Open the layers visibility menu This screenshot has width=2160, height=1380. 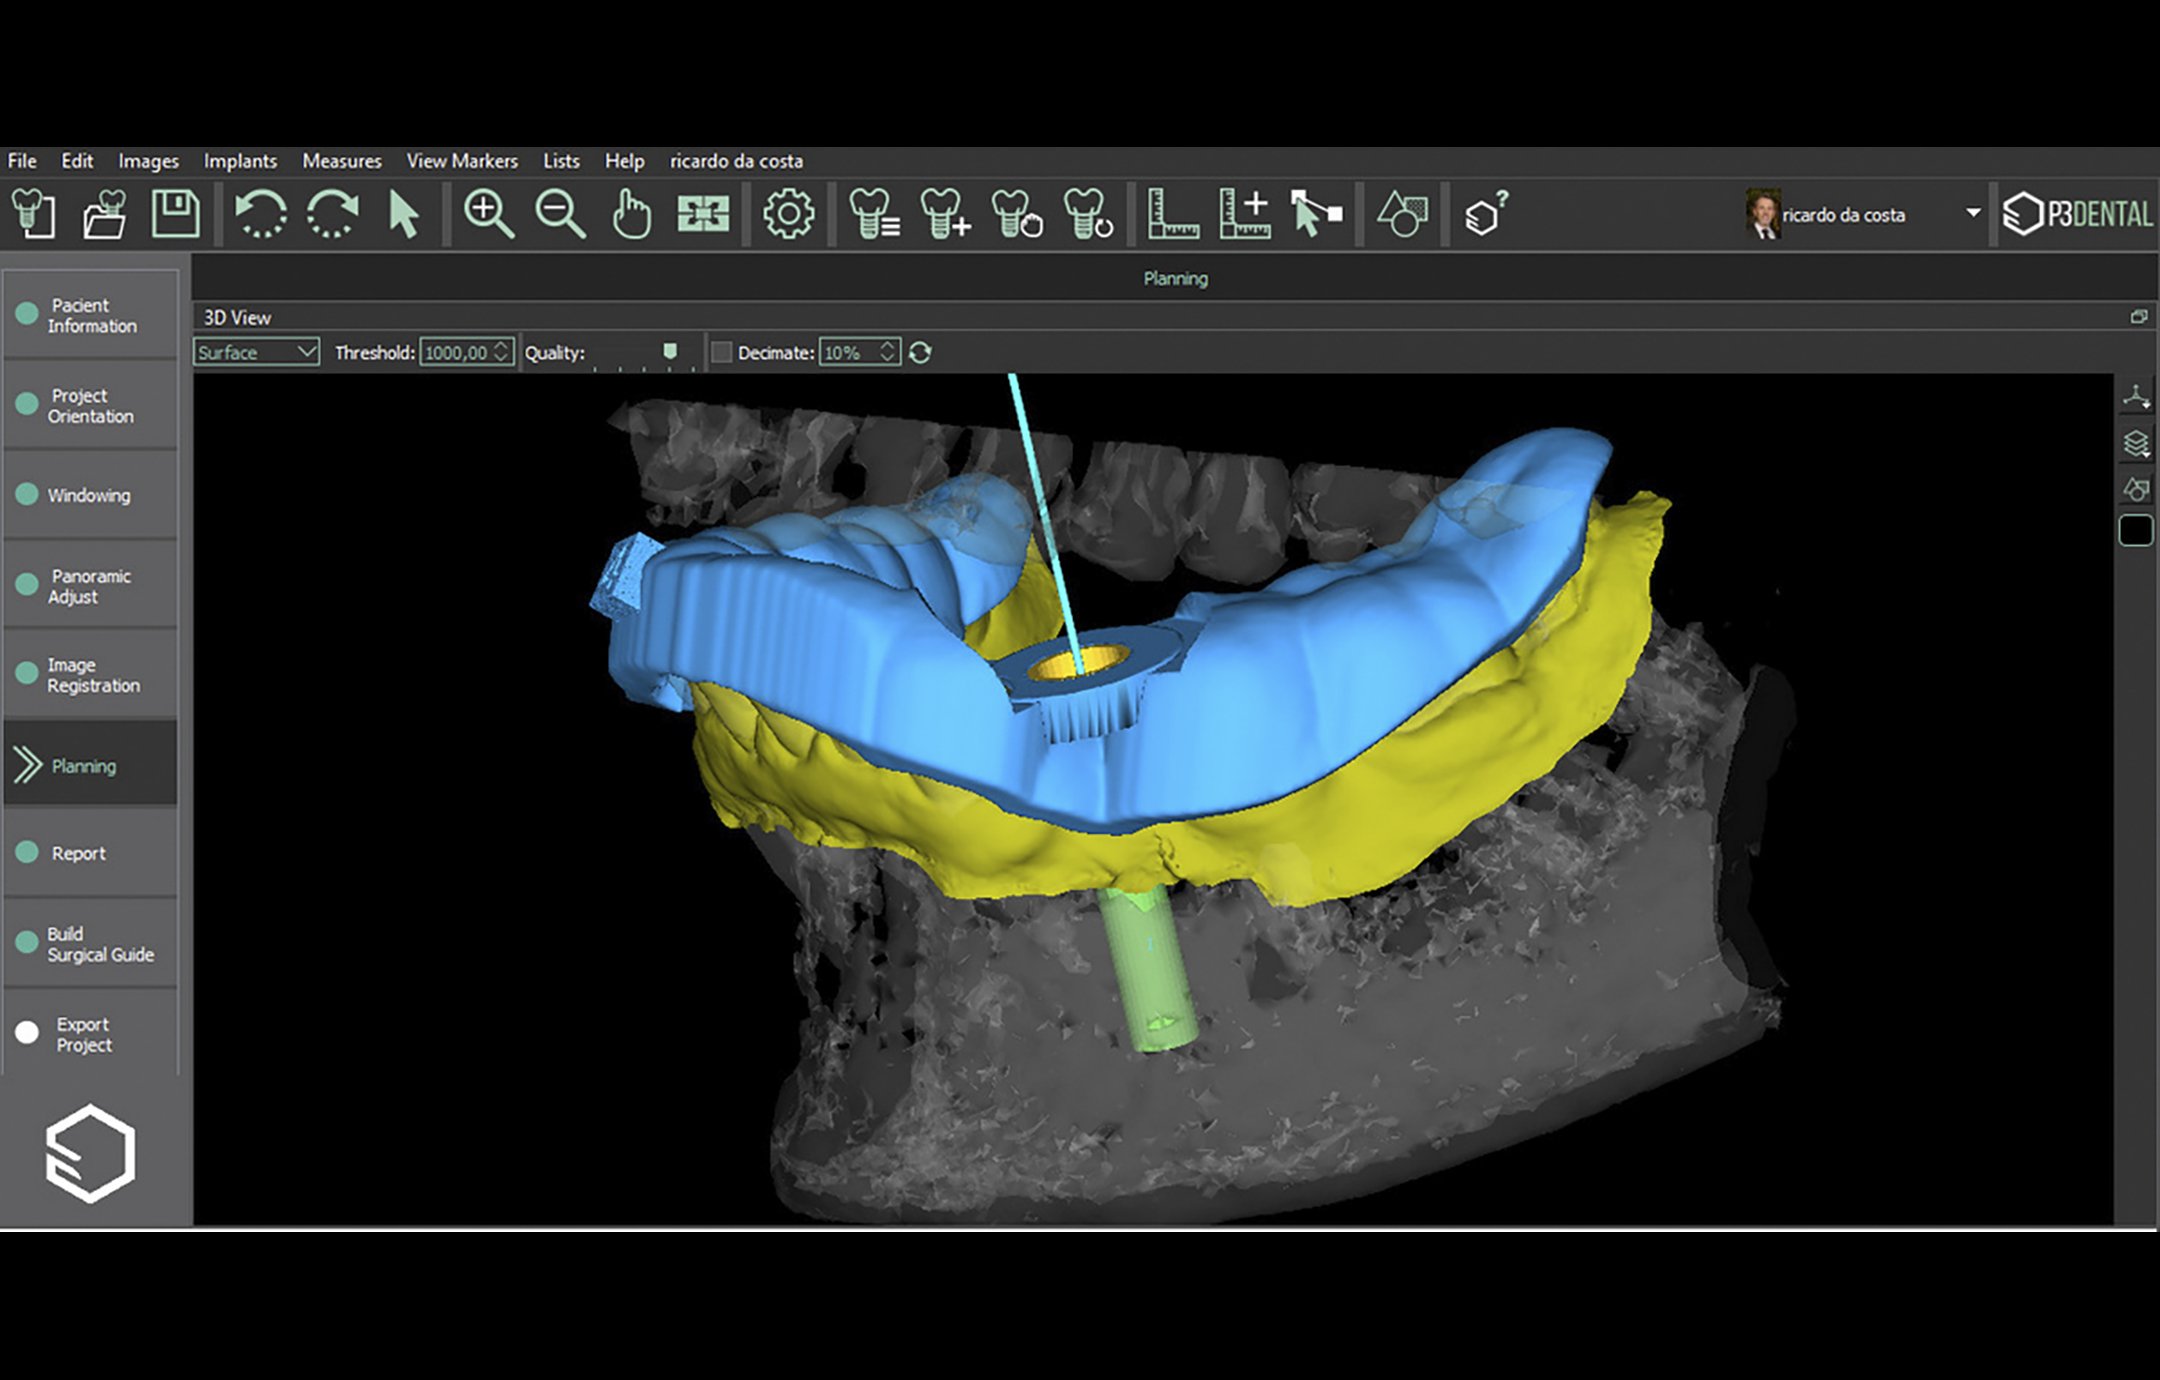(2135, 443)
